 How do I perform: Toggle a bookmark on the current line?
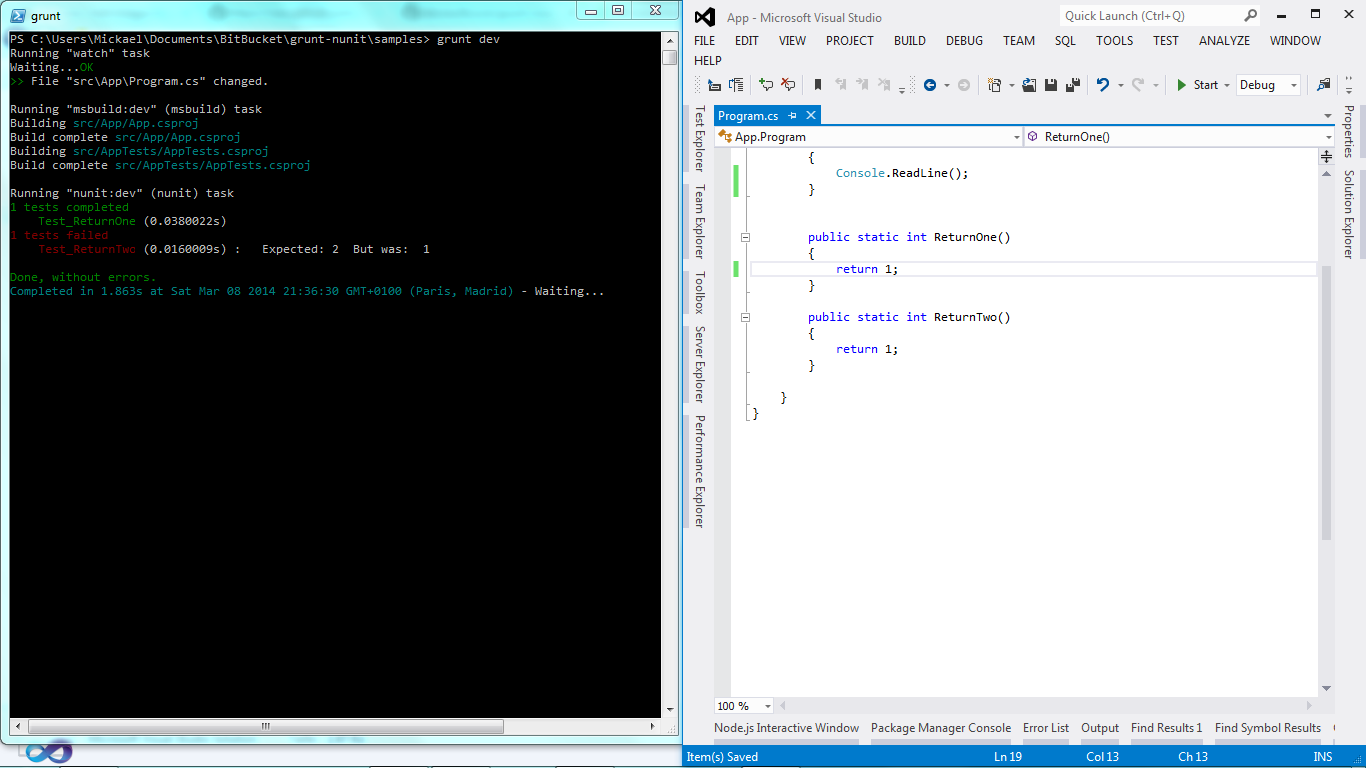coord(818,85)
